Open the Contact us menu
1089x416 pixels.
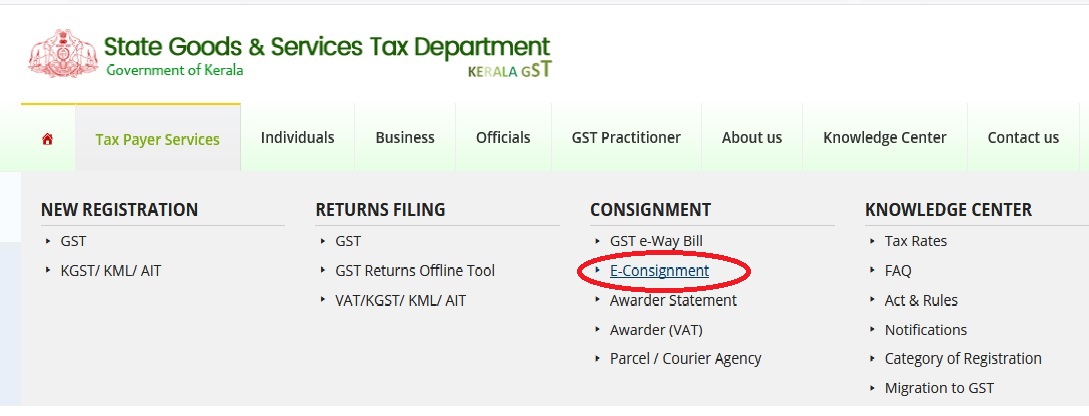(1023, 138)
